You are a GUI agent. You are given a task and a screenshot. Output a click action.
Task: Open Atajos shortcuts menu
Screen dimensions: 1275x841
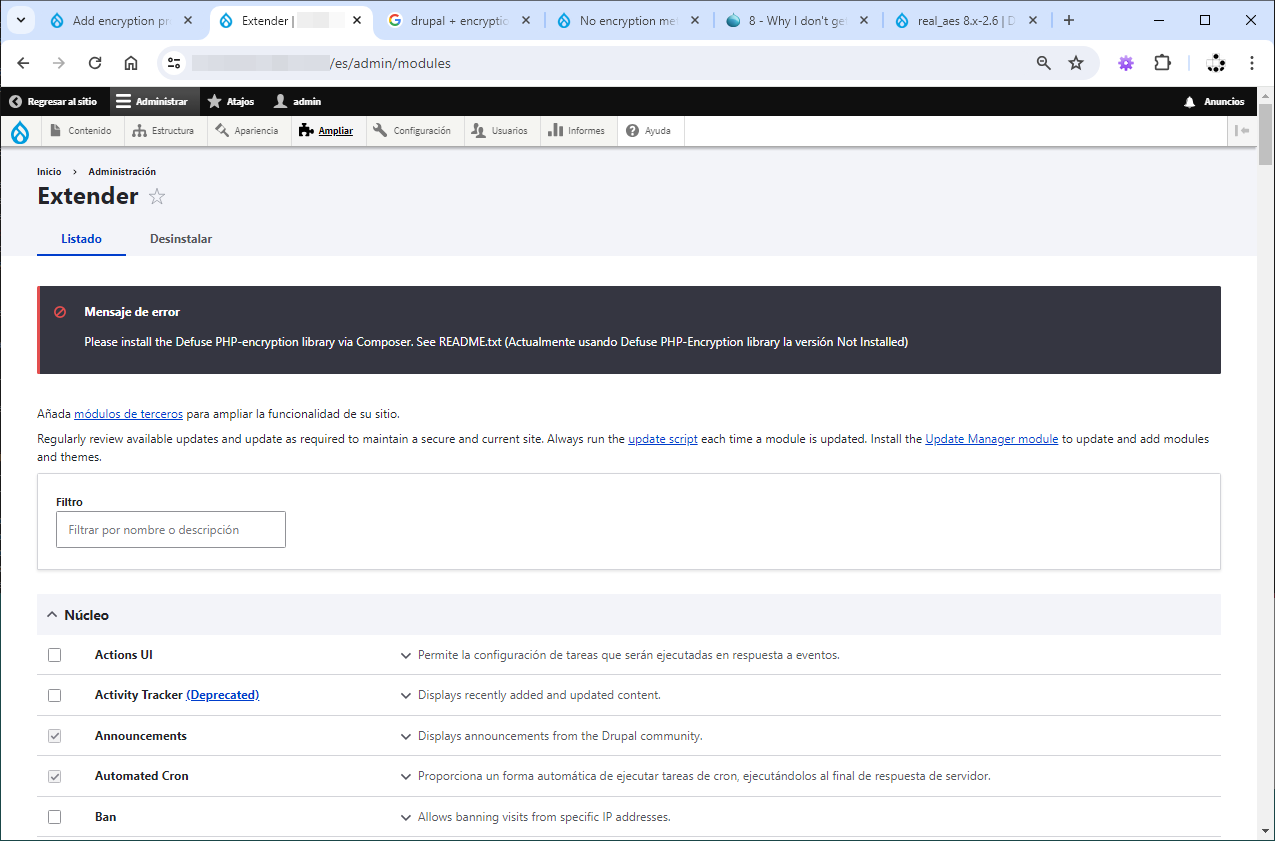[x=231, y=102]
